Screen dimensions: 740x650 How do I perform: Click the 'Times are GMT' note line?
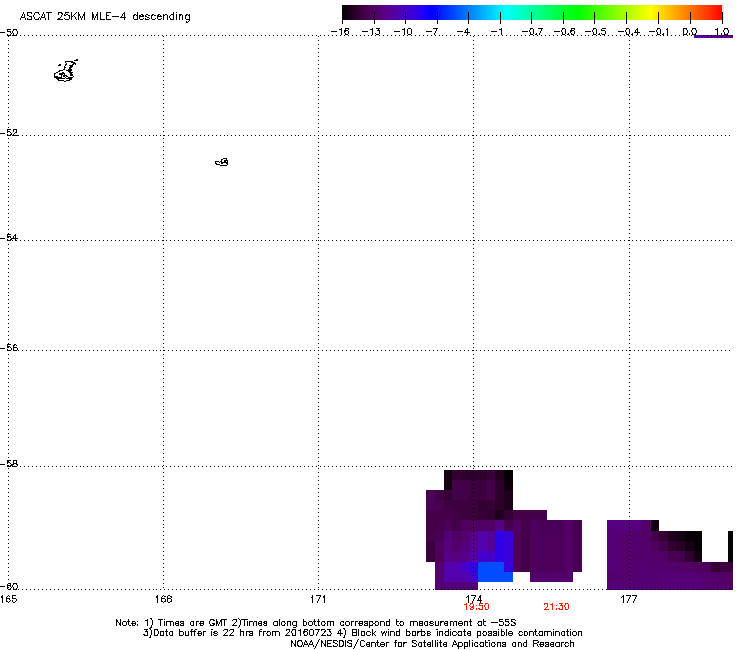(x=316, y=623)
